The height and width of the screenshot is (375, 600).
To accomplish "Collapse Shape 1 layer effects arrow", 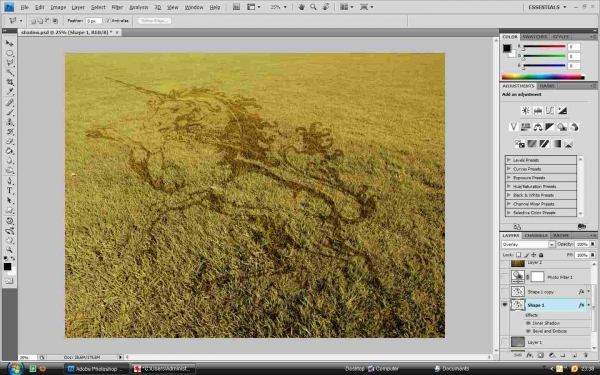I will (x=589, y=305).
